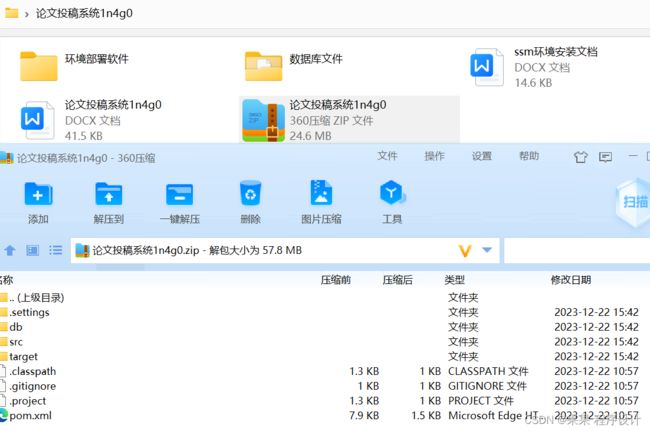Screen dimensions: 650x431
Task: Sort by the 修改日期 column header
Action: point(571,280)
